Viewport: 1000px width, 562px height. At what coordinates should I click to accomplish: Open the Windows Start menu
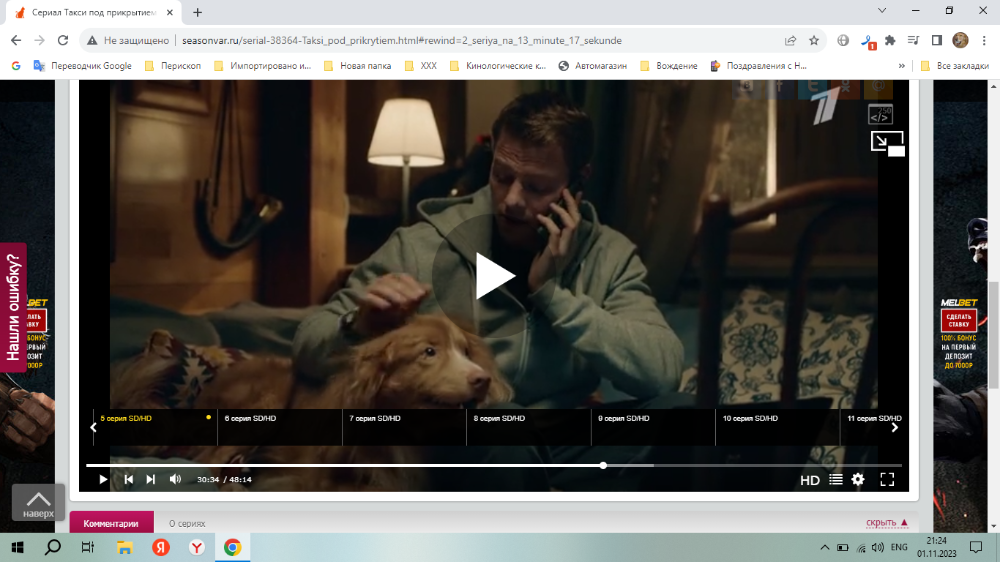click(17, 547)
